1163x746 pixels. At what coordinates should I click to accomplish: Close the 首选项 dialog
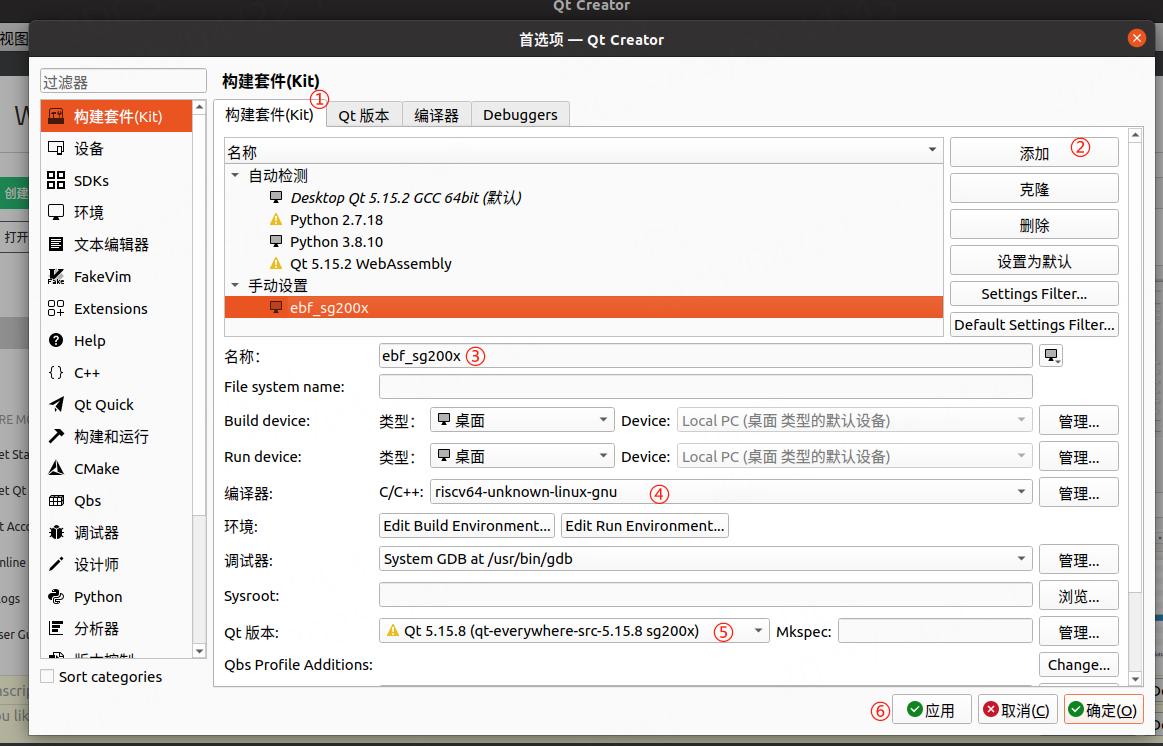point(1136,38)
